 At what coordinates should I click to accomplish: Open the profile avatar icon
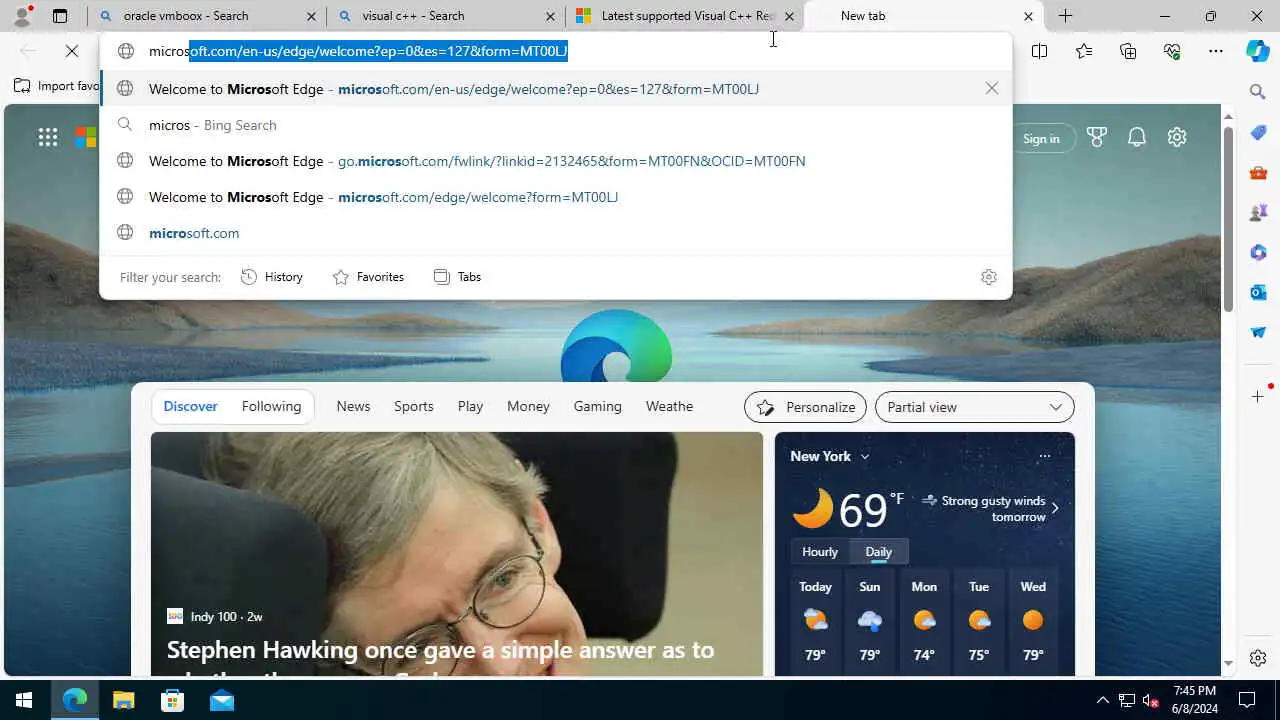click(21, 15)
